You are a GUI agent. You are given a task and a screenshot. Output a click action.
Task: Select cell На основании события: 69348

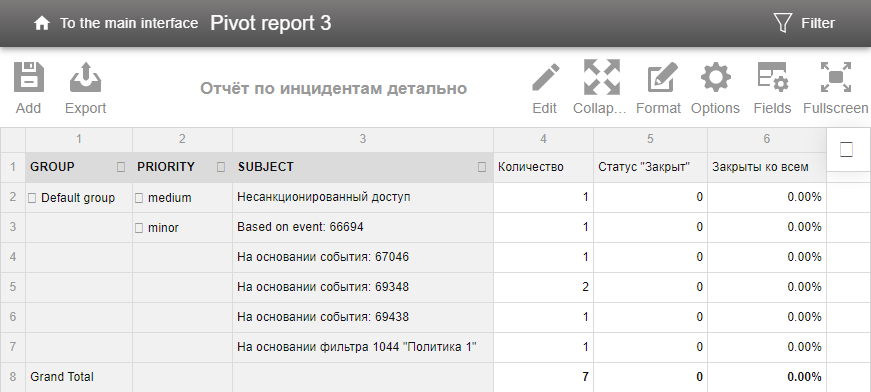pos(363,288)
